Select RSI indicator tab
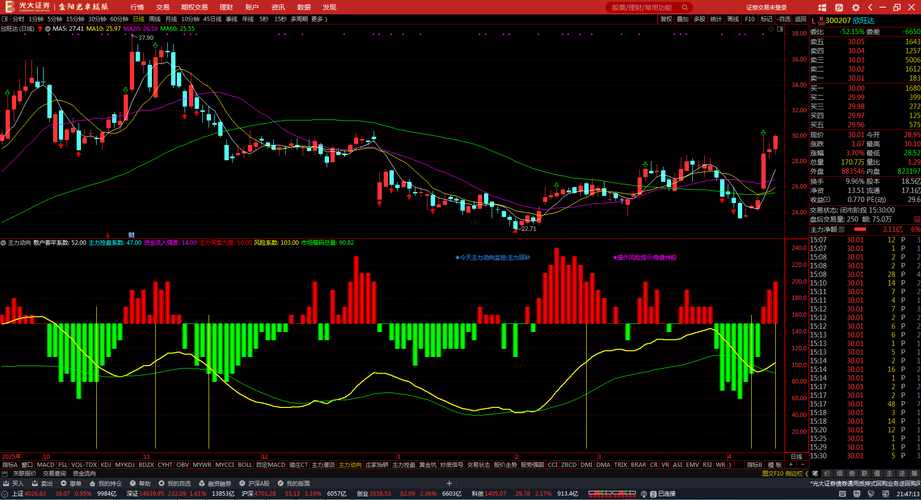Viewport: 921px width, 500px height. [x=707, y=465]
